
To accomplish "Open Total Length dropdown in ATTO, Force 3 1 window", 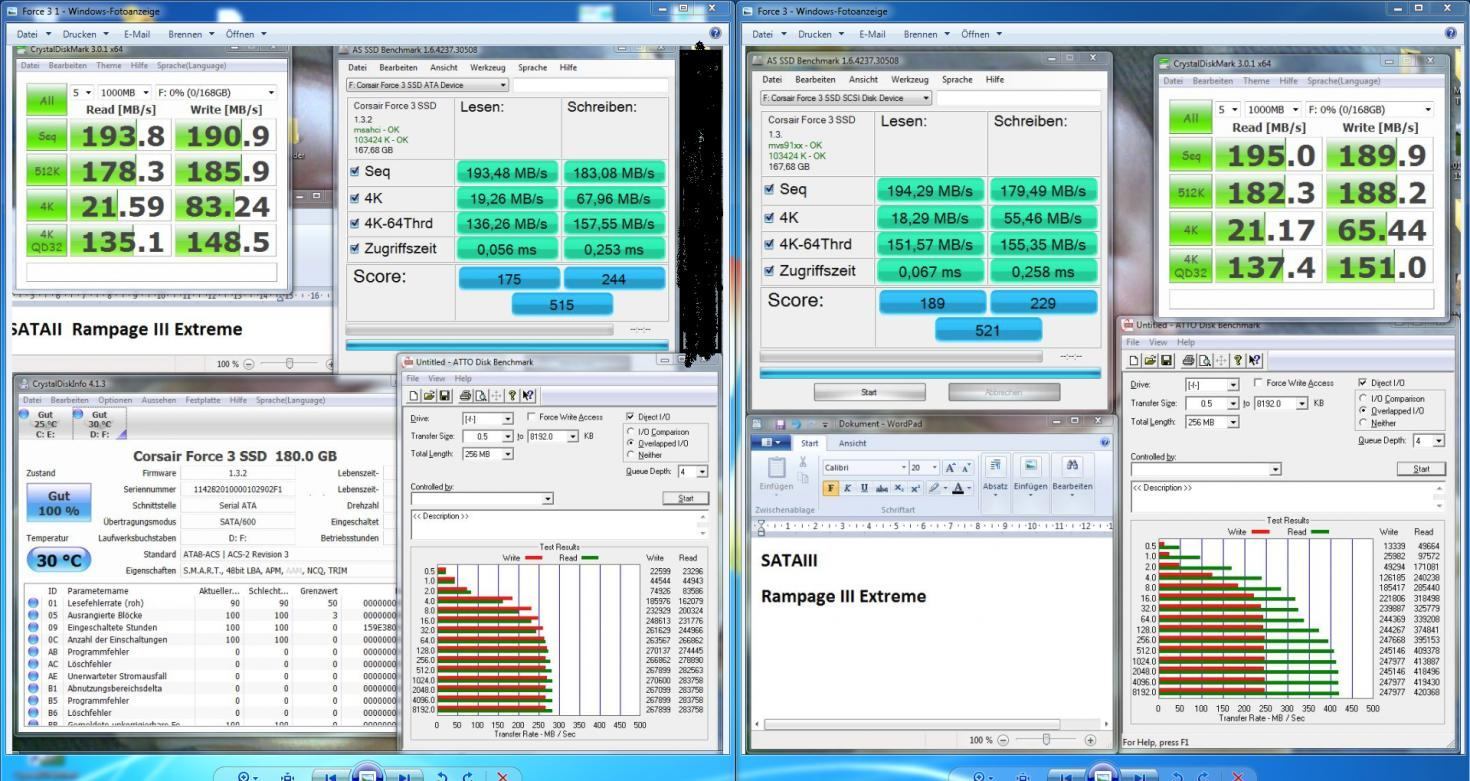I will pyautogui.click(x=507, y=454).
